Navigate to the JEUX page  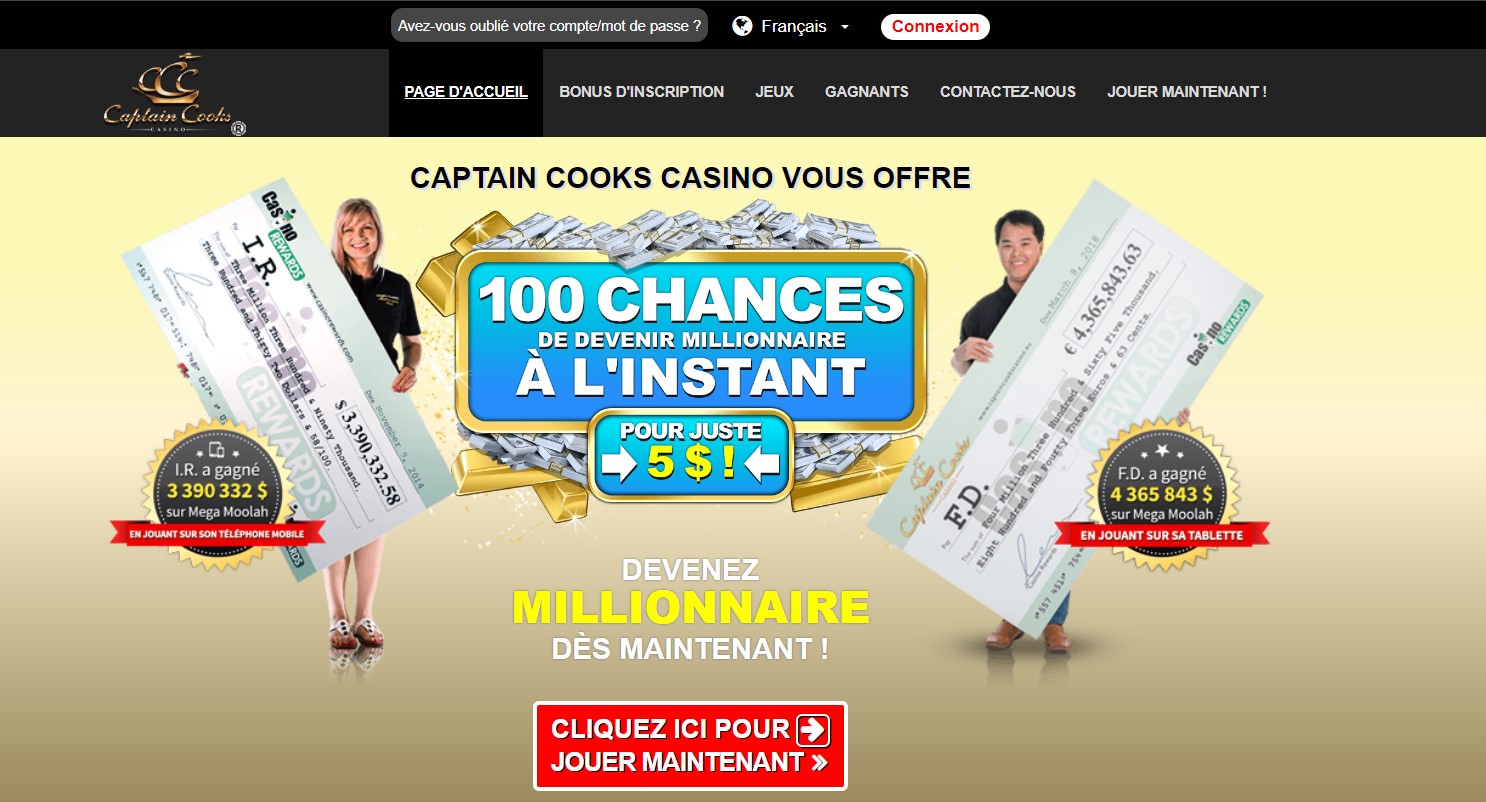[774, 92]
